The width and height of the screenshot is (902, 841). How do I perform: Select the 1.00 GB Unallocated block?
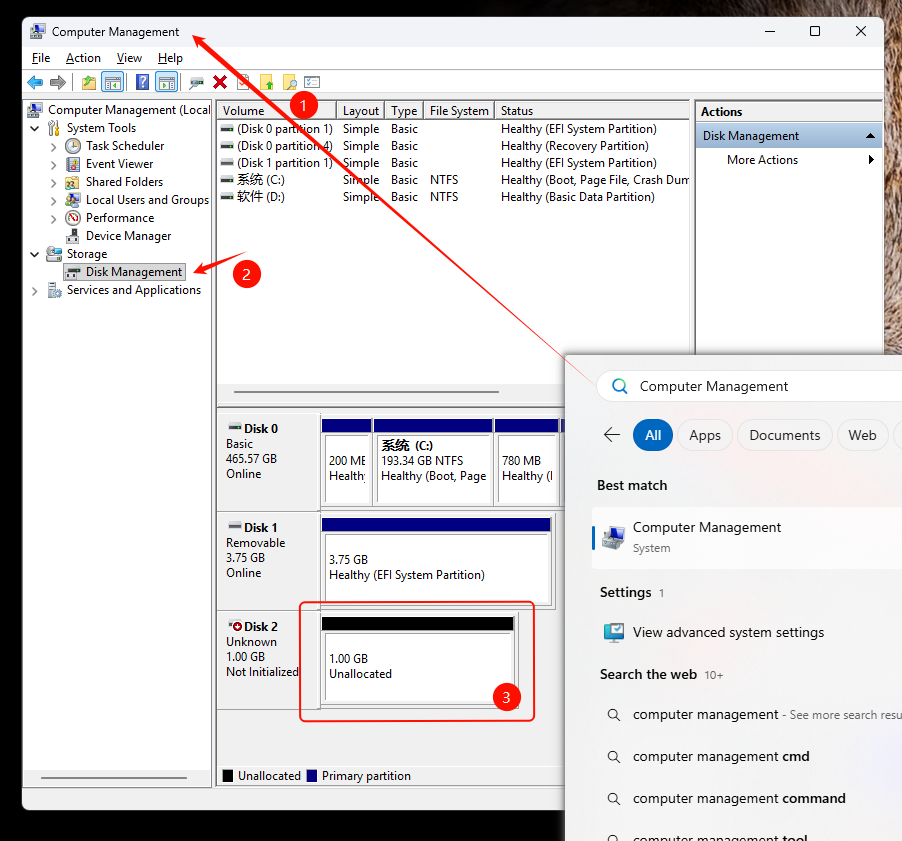click(x=418, y=660)
